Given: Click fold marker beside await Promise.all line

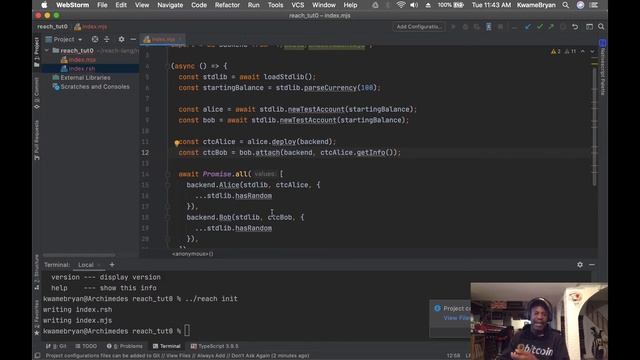Looking at the screenshot, I should point(167,174).
